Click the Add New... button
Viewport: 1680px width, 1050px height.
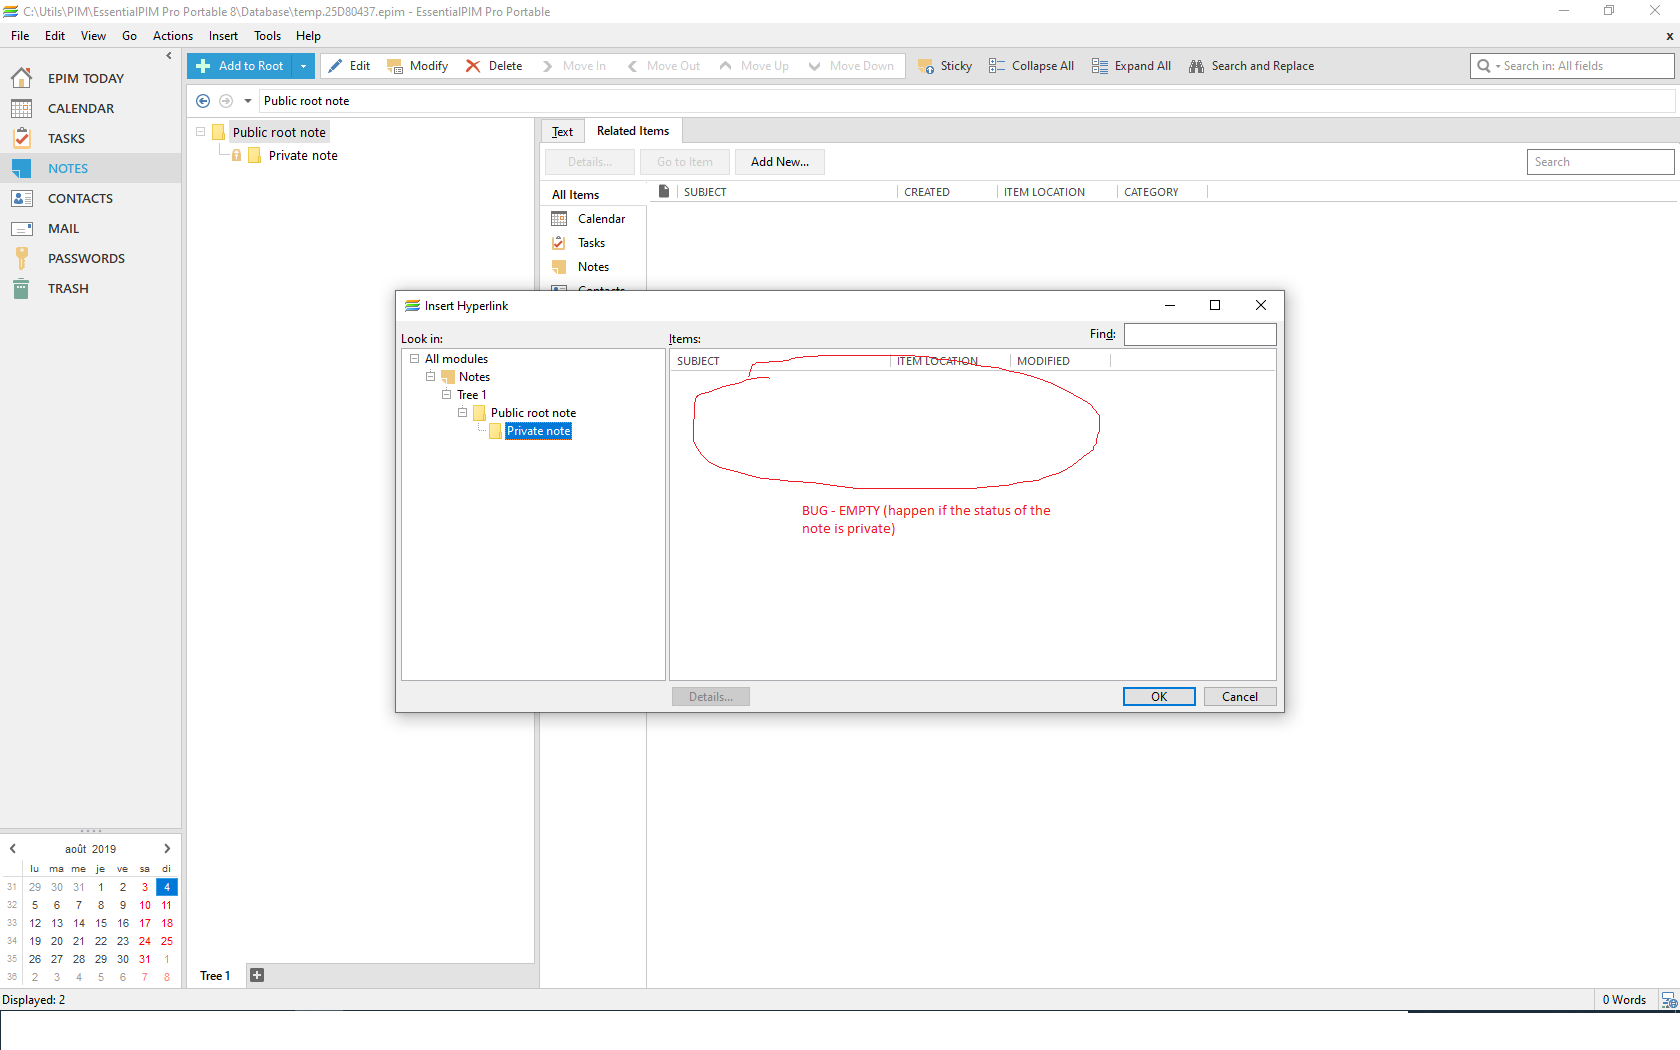(x=780, y=162)
